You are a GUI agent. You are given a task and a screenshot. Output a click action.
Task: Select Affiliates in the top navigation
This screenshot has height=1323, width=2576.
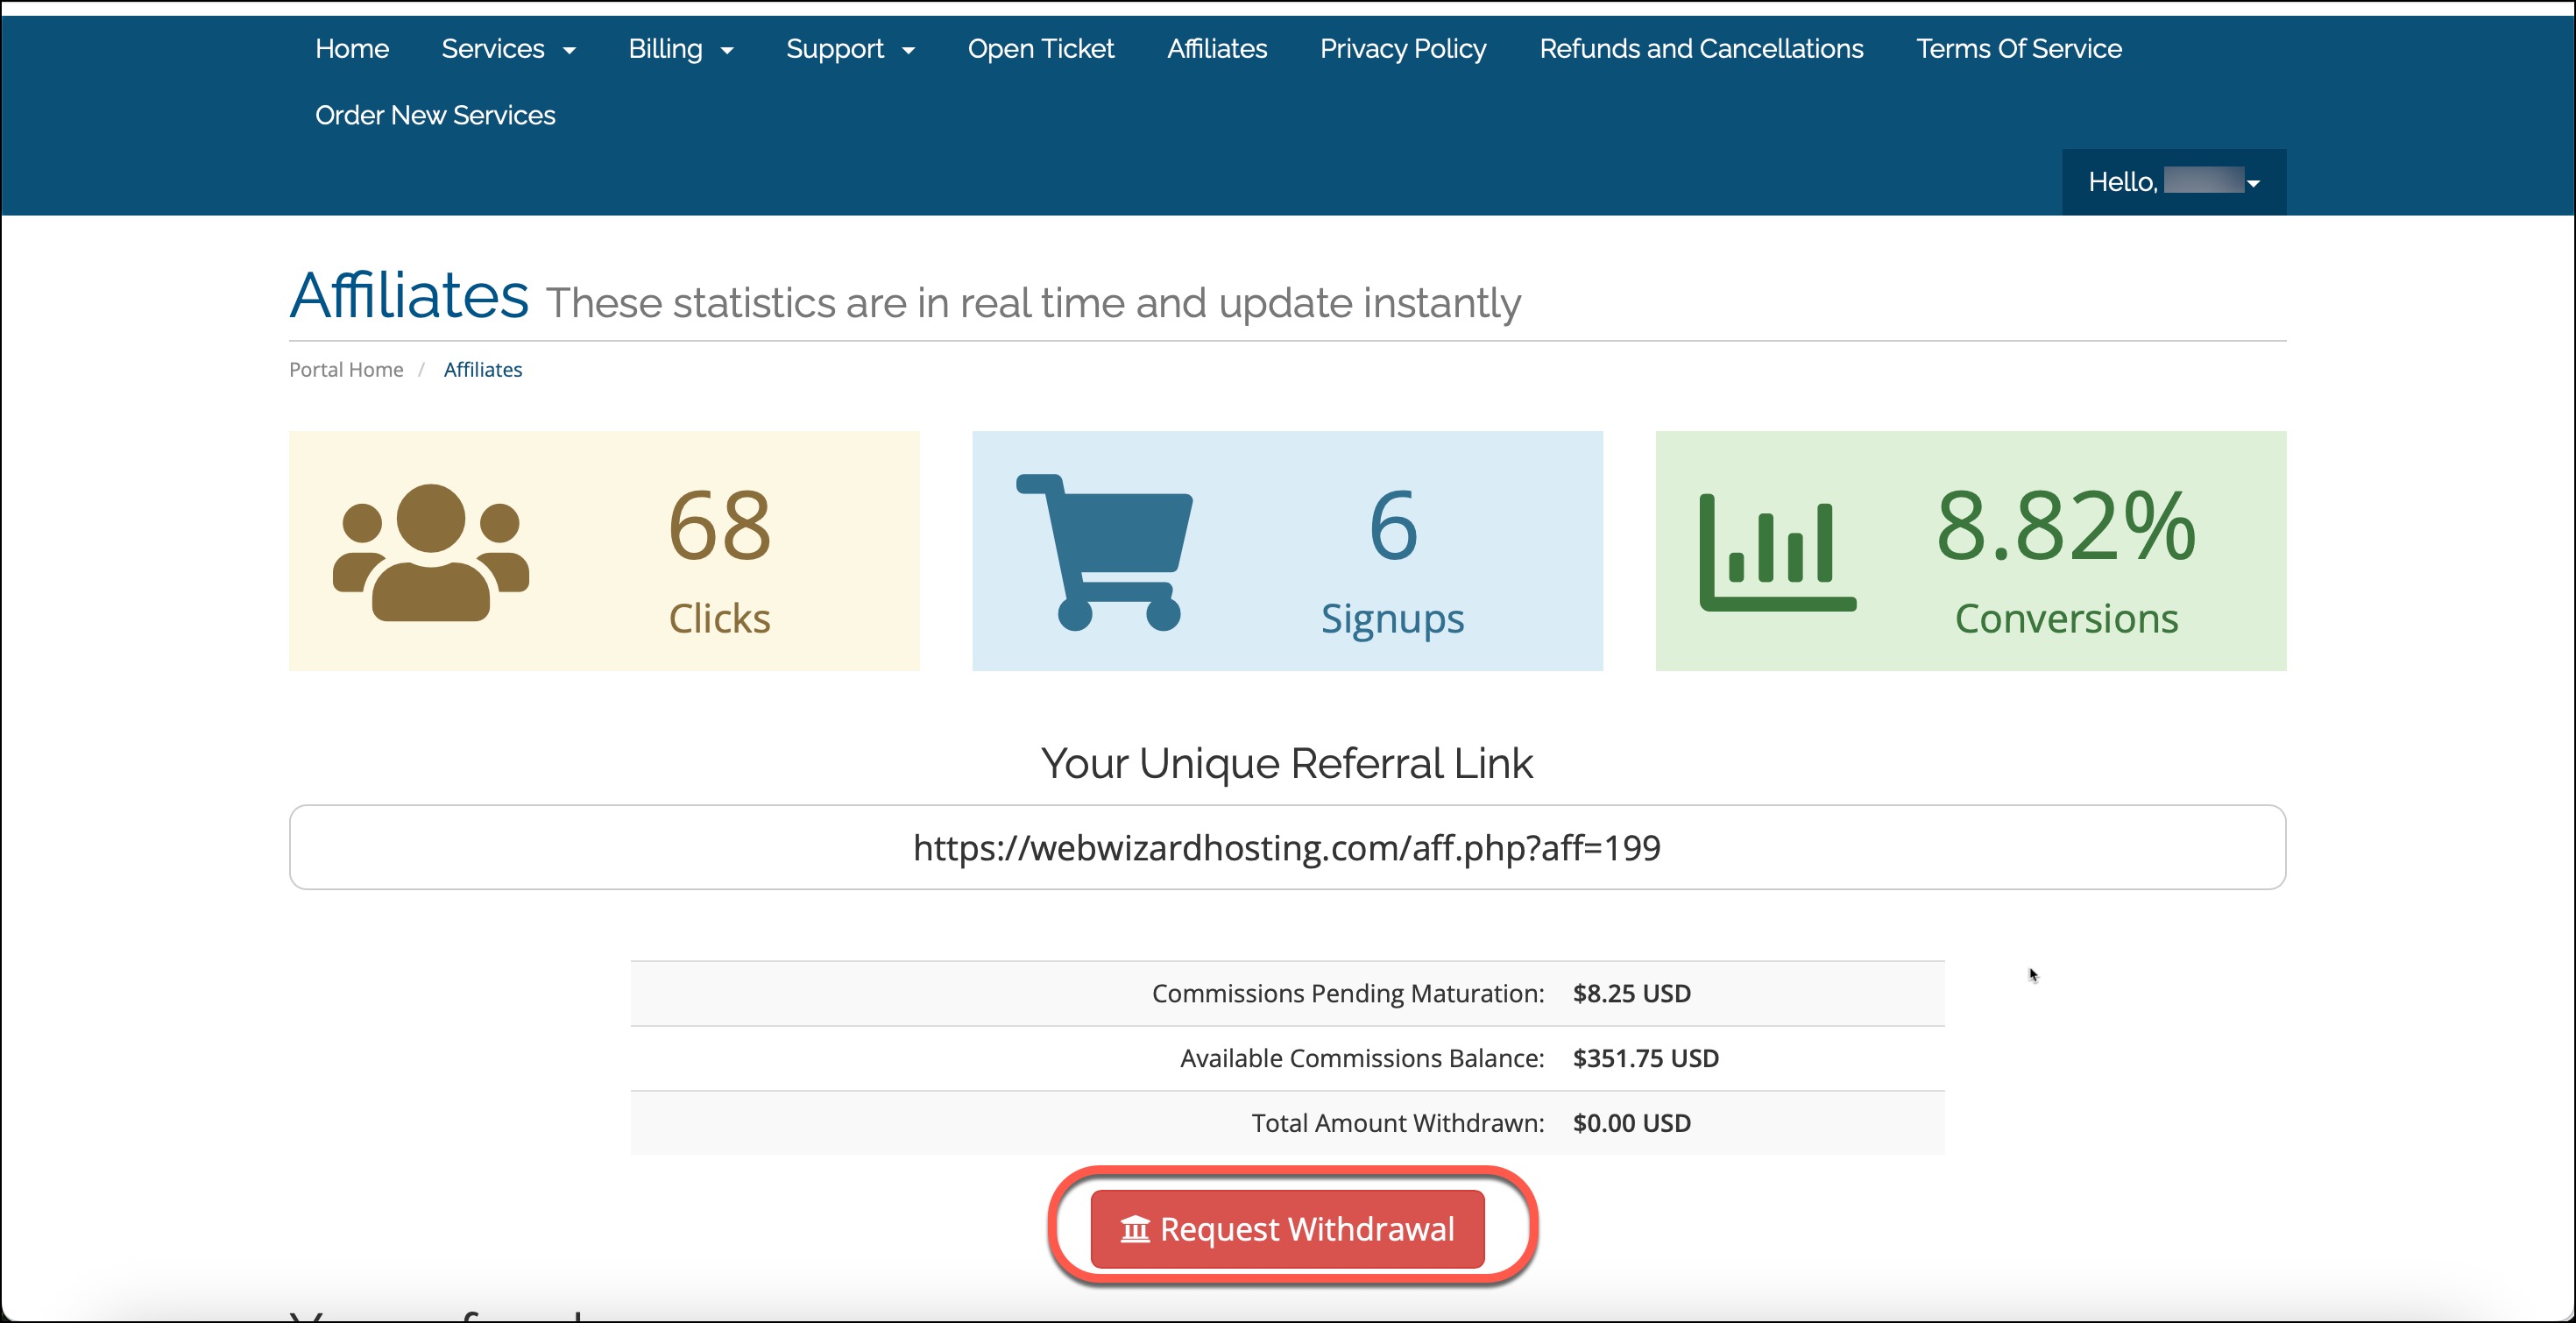pyautogui.click(x=1217, y=49)
